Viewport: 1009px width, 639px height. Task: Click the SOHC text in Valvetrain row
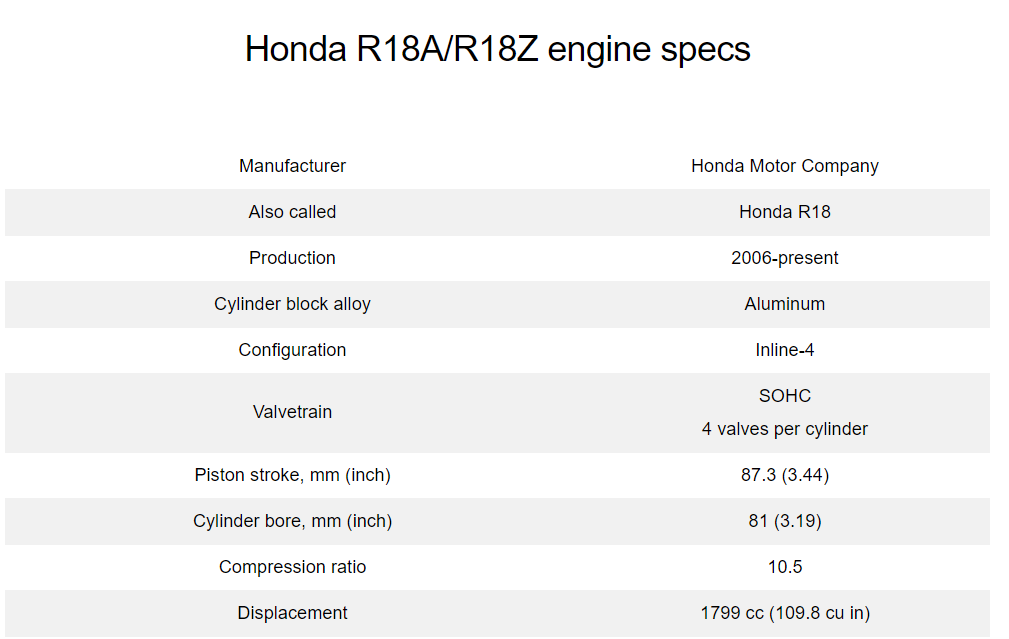pos(784,396)
